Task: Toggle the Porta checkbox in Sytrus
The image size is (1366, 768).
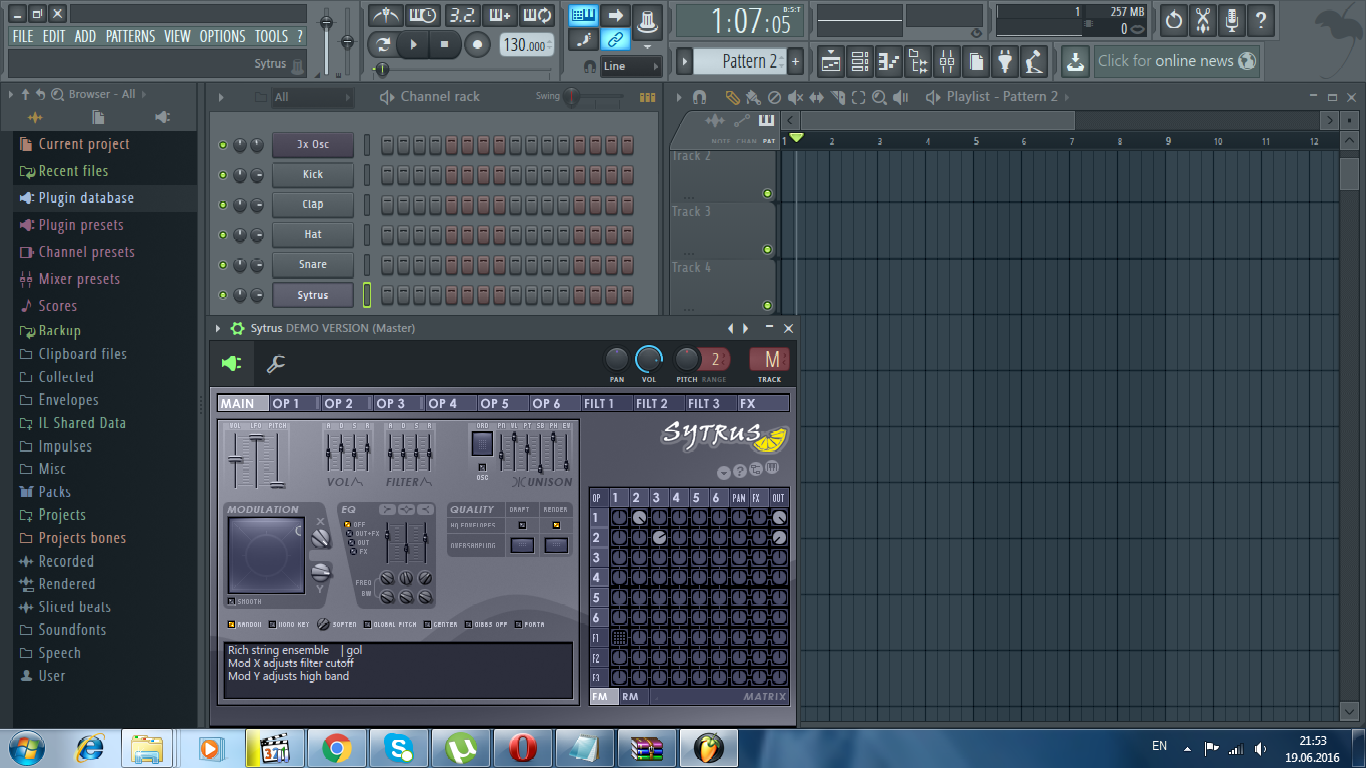Action: point(518,624)
